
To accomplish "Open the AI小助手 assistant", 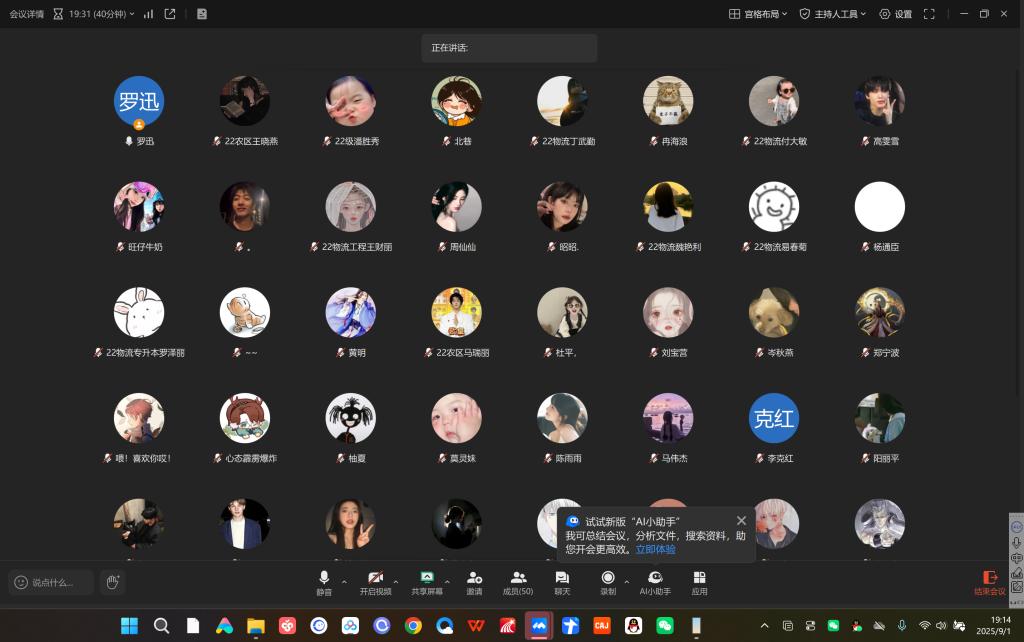I will 655,582.
